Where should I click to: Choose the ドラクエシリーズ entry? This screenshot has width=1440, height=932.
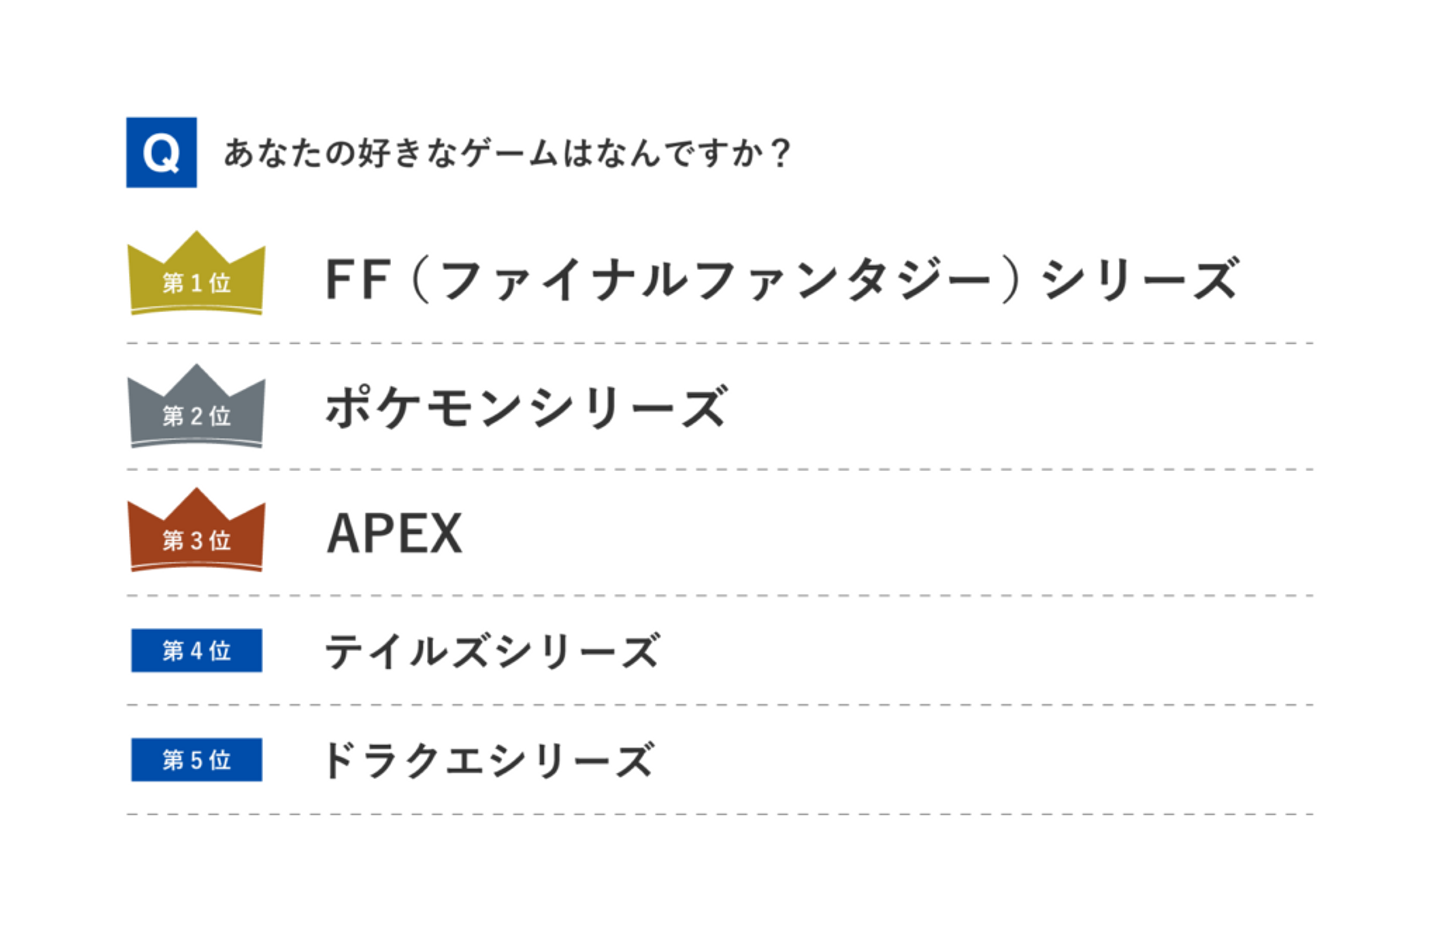pyautogui.click(x=488, y=761)
